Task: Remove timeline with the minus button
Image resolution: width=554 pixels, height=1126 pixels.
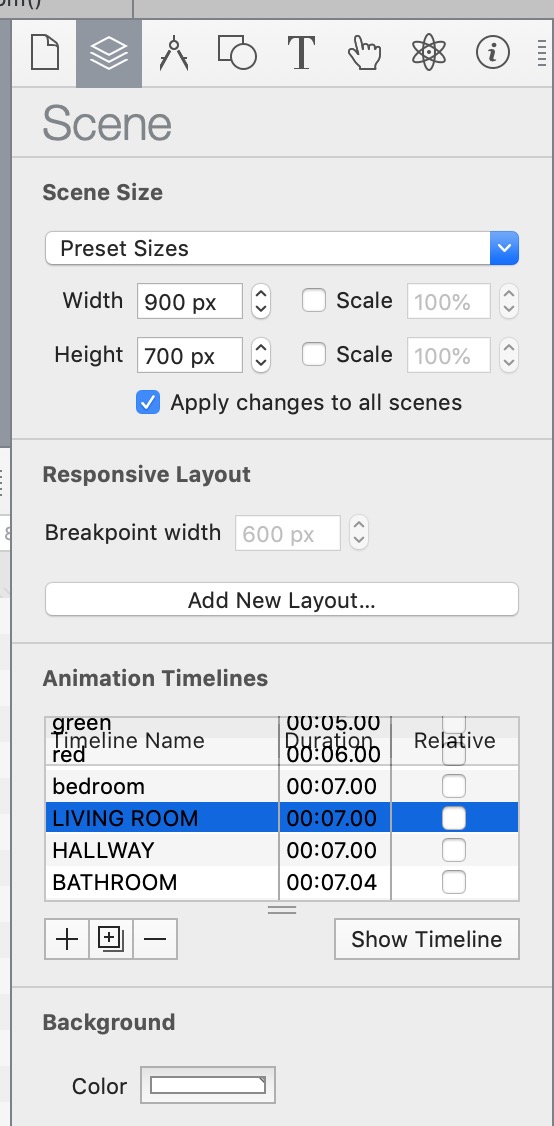Action: pyautogui.click(x=154, y=939)
